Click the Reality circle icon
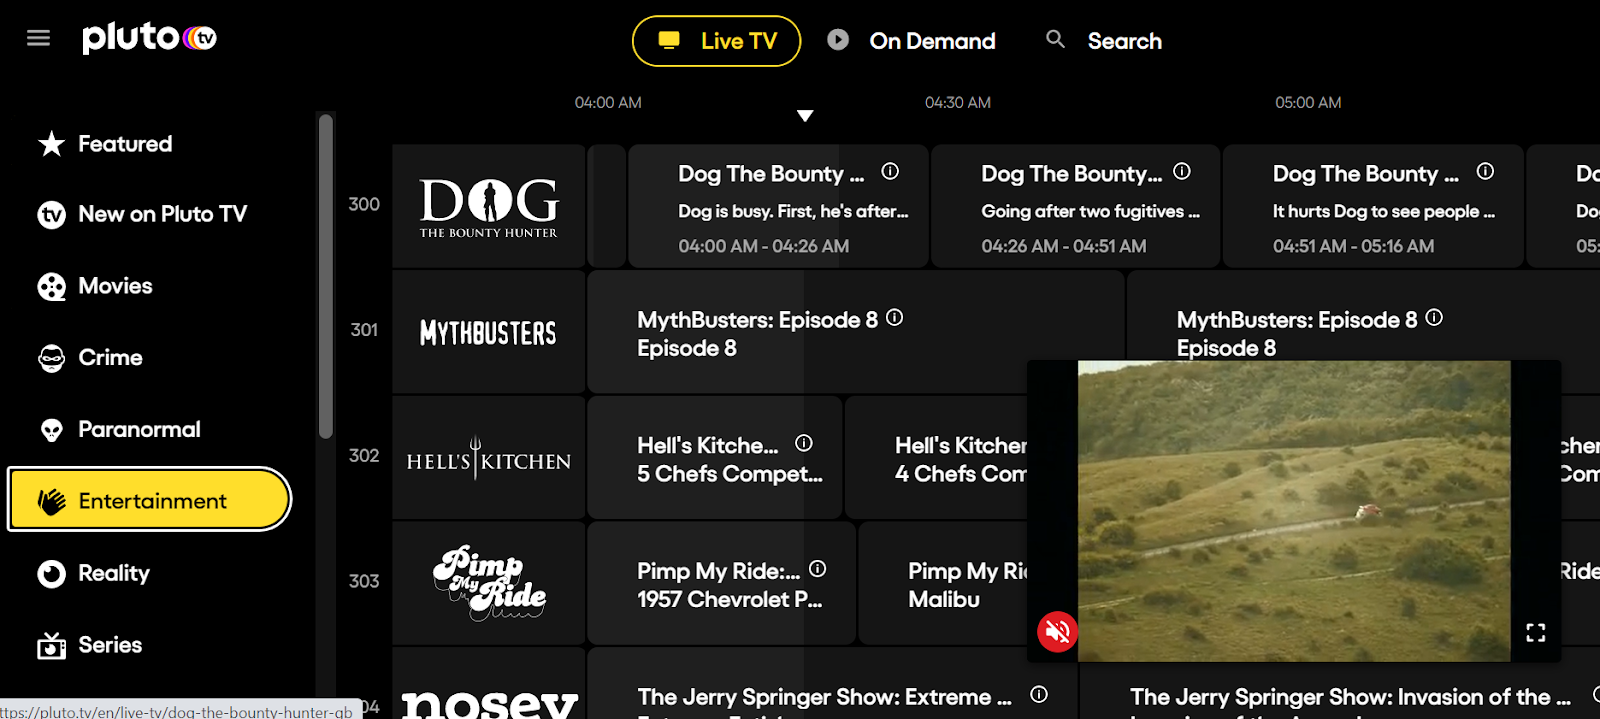The image size is (1600, 719). 51,573
